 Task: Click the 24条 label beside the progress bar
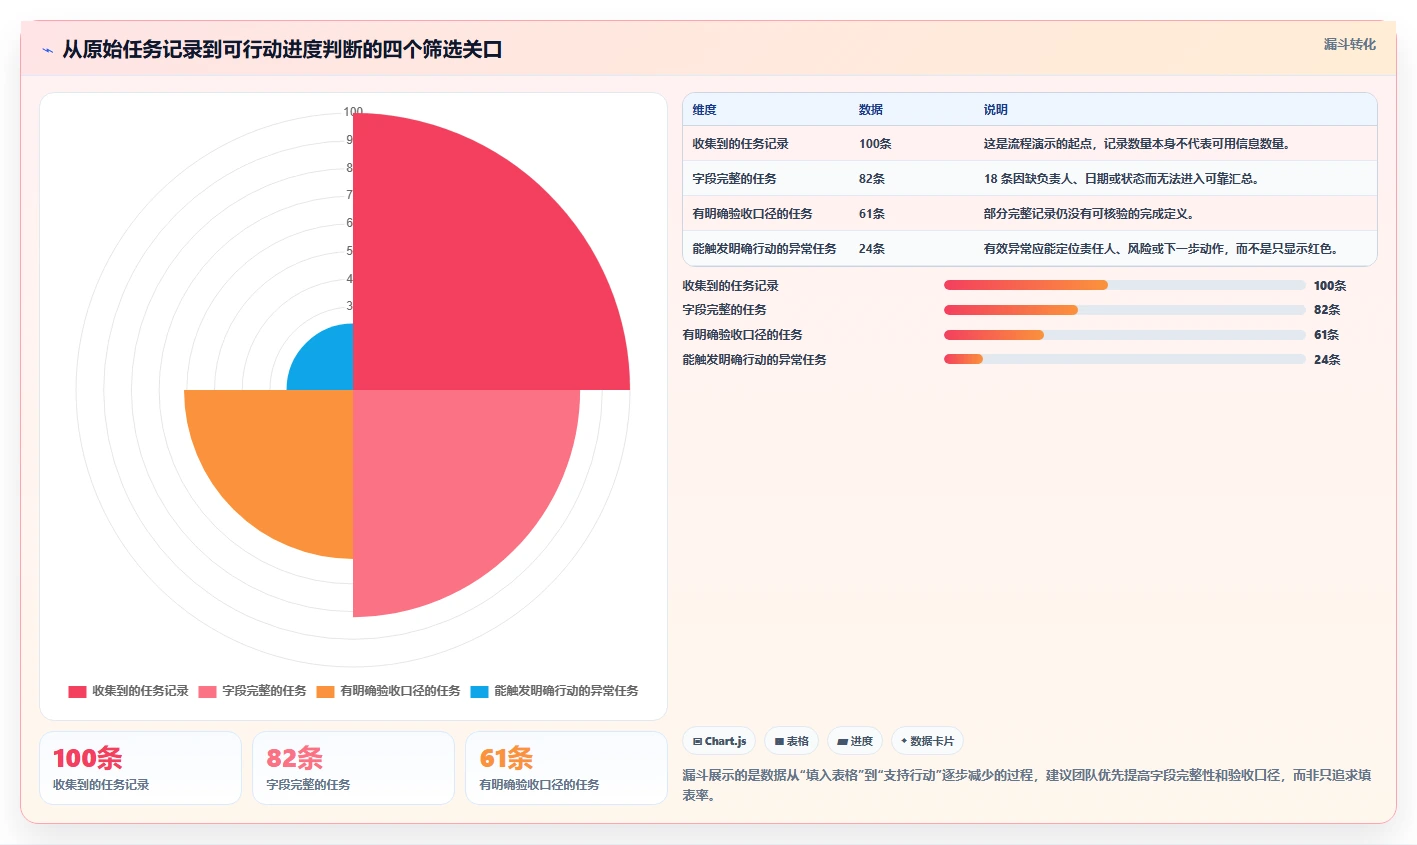[1327, 360]
